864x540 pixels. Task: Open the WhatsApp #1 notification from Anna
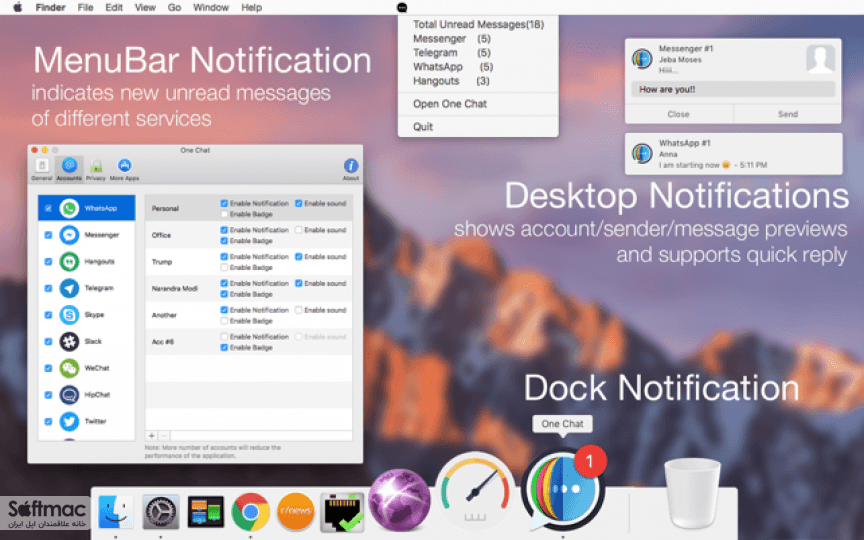pyautogui.click(x=733, y=154)
